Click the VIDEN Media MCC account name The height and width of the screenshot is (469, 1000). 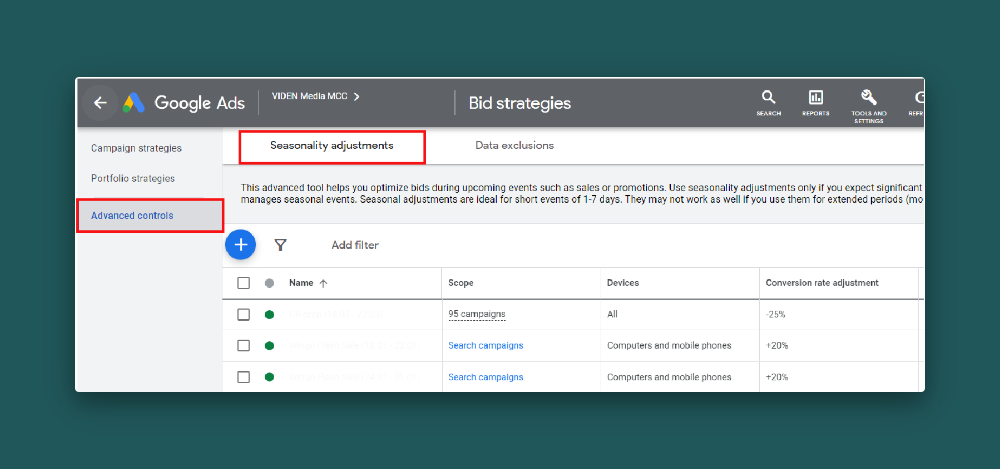click(310, 96)
